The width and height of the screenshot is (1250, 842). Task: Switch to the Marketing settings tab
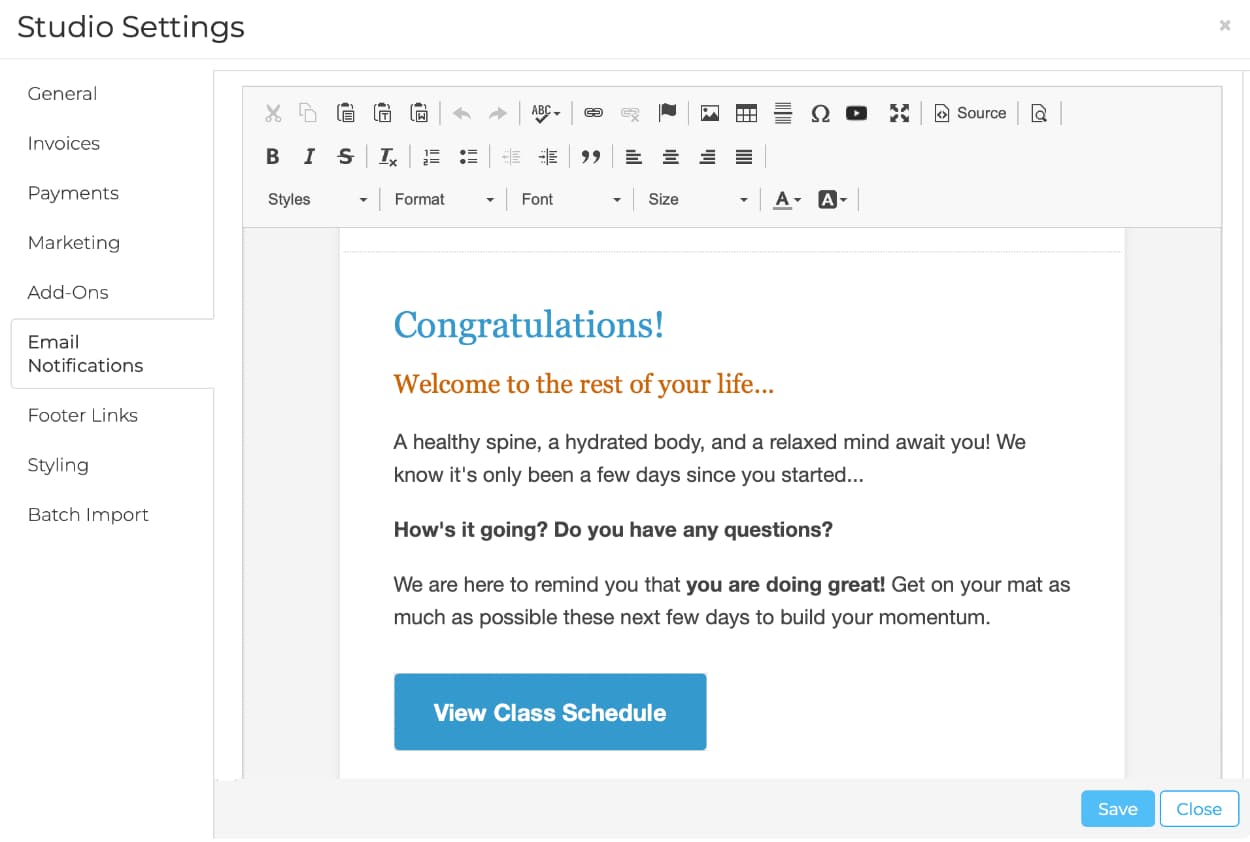[74, 243]
